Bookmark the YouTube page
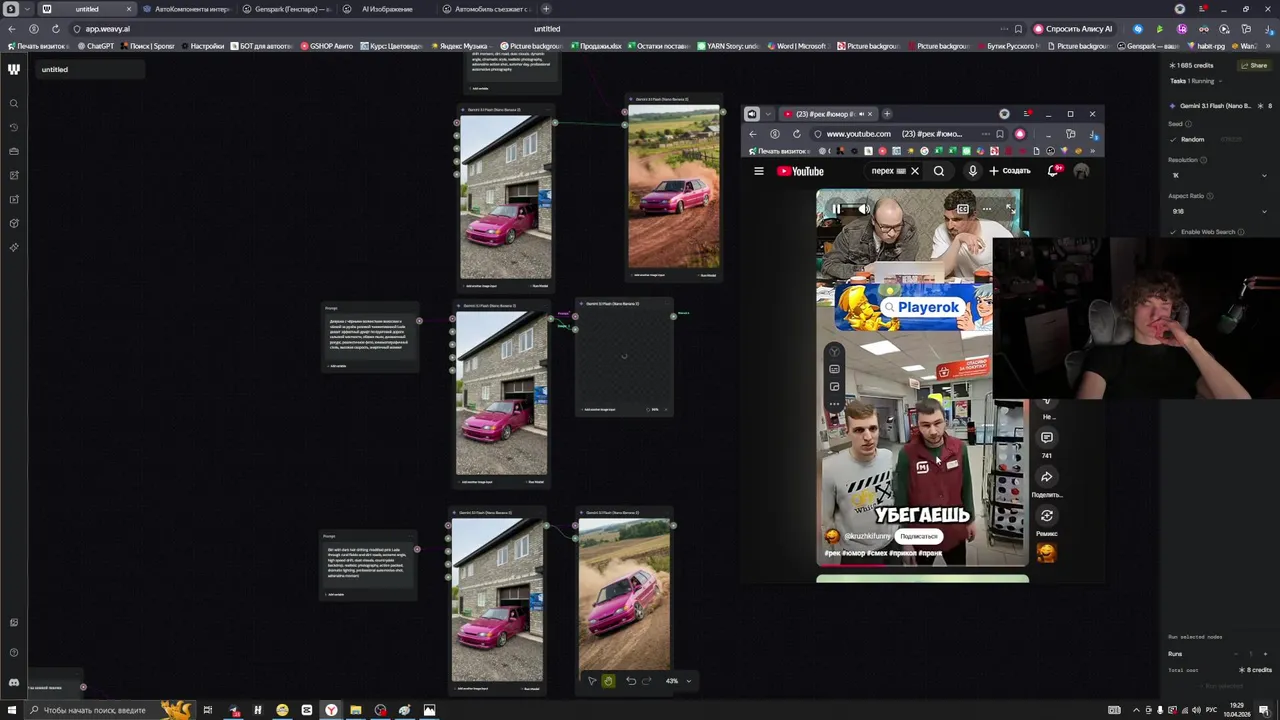1280x720 pixels. coord(999,134)
